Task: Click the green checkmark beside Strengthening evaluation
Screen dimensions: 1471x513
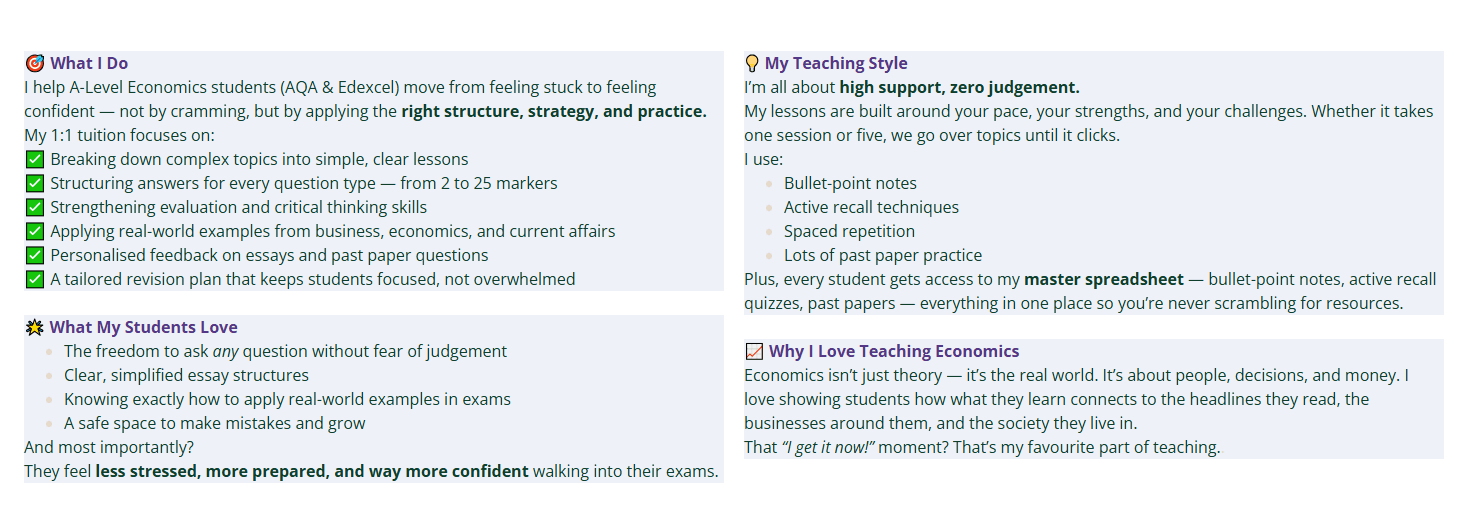Action: (35, 207)
